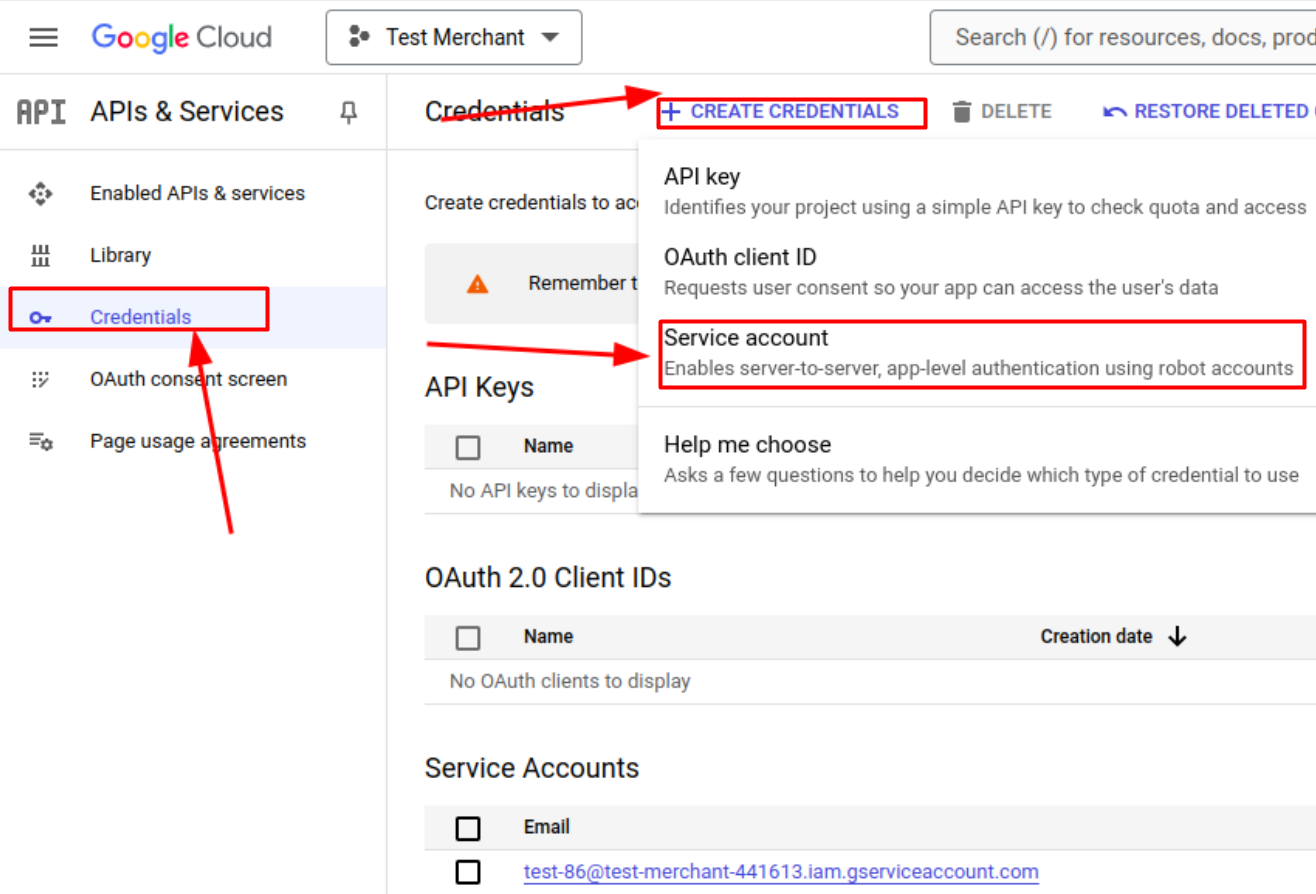This screenshot has width=1316, height=894.
Task: Click the Service Accounts section heading
Action: pos(532,768)
